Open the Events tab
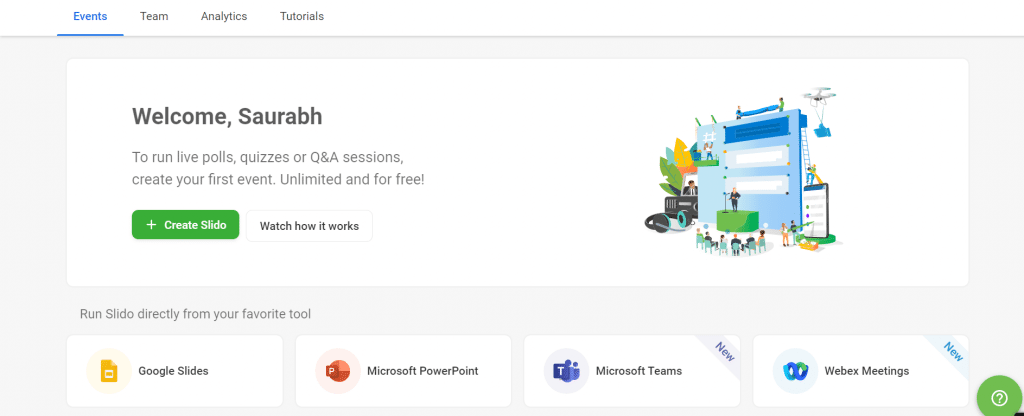 coord(90,17)
